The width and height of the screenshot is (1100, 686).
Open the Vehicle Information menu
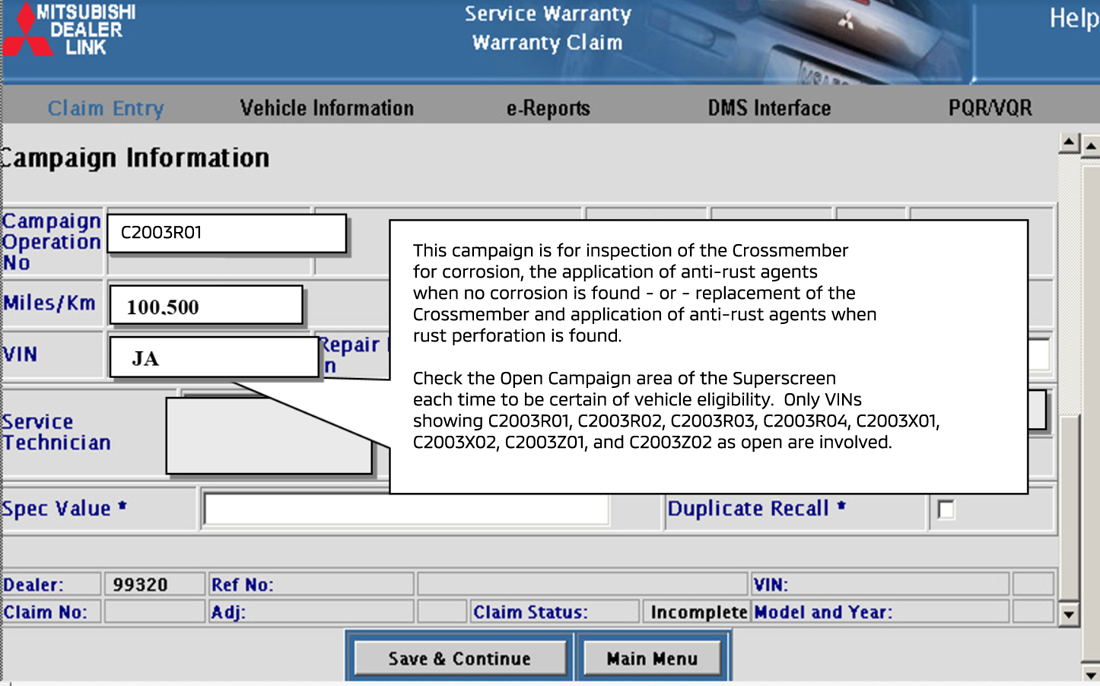(x=326, y=108)
